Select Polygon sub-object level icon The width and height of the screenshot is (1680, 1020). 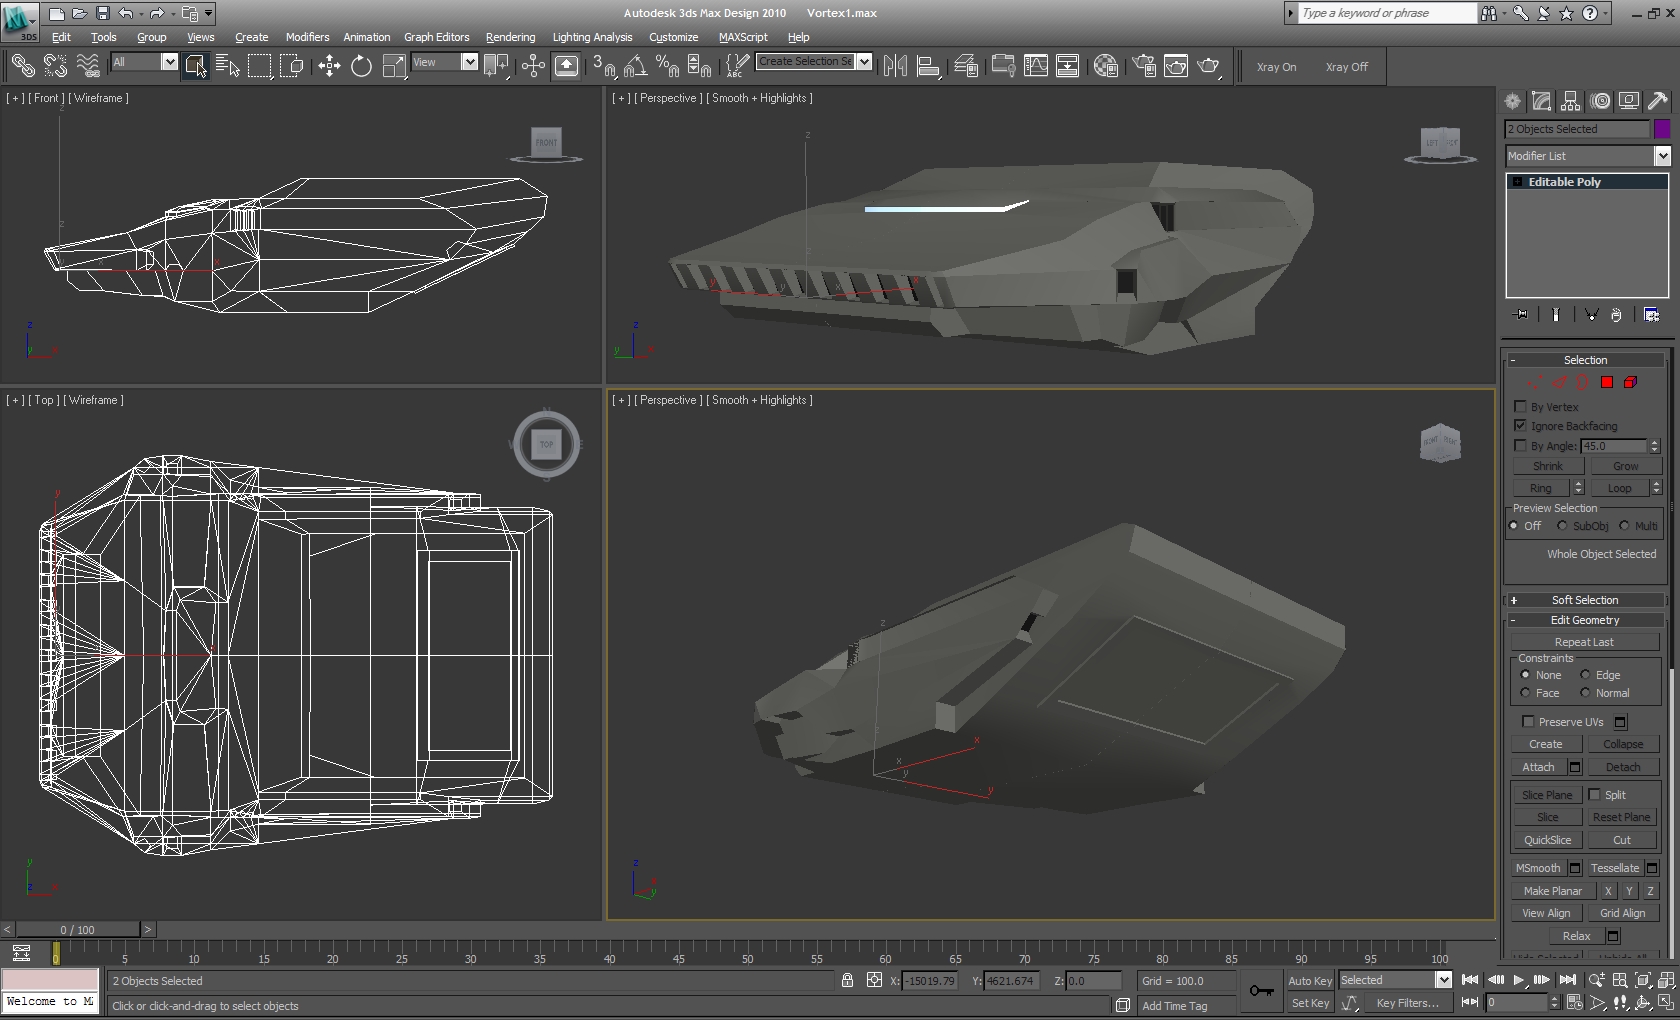pos(1606,382)
